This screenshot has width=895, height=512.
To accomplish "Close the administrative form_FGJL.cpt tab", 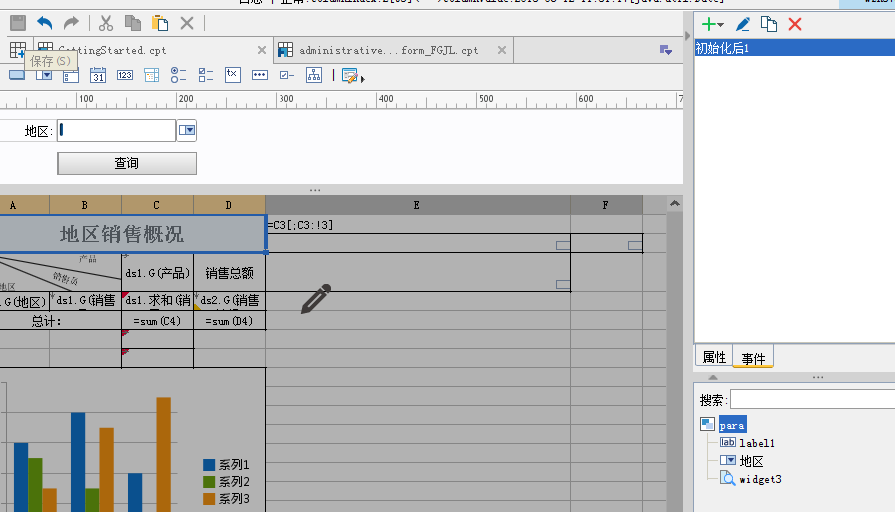I will point(502,50).
